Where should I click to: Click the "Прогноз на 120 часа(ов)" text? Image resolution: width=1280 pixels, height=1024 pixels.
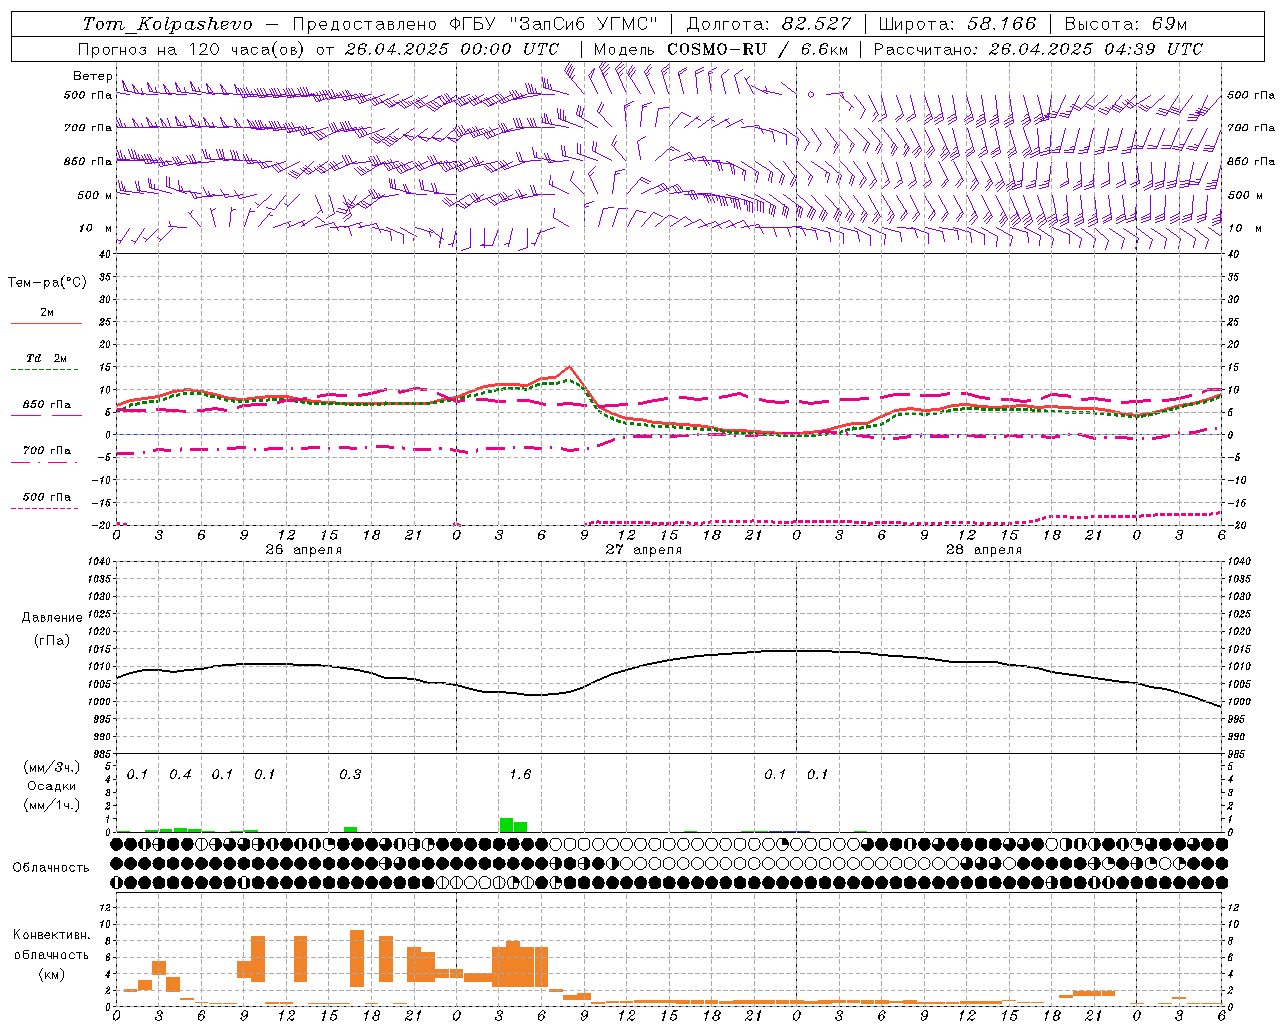point(192,49)
